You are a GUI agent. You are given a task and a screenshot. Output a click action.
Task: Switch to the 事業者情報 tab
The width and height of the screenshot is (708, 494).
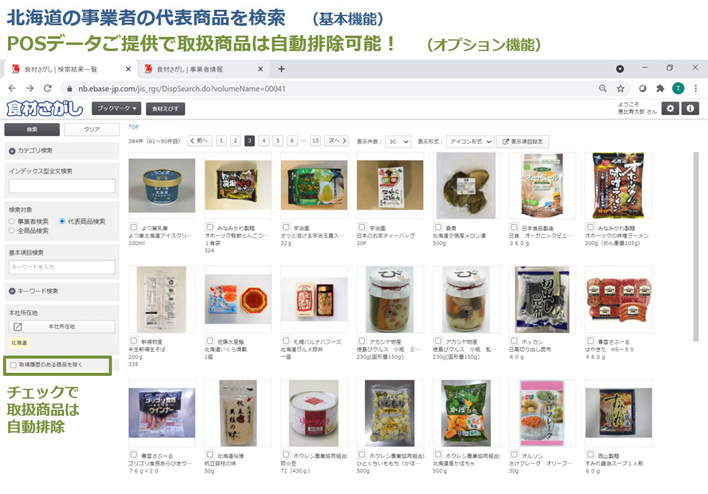(x=202, y=69)
